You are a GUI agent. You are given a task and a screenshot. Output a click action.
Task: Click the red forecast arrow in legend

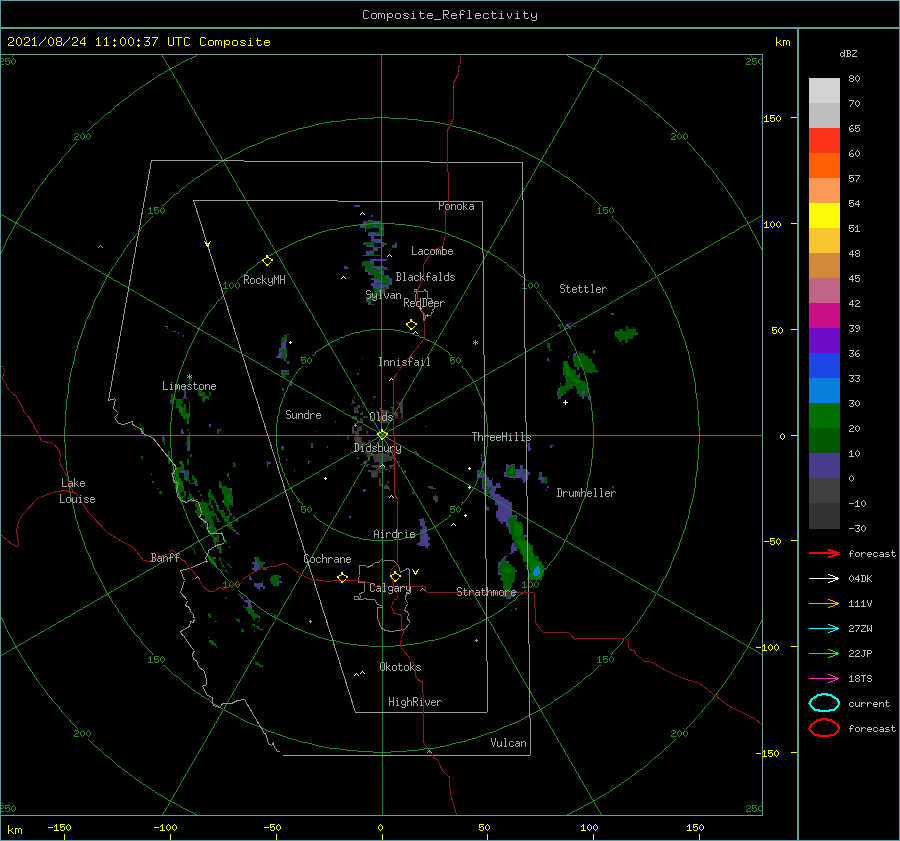point(824,553)
